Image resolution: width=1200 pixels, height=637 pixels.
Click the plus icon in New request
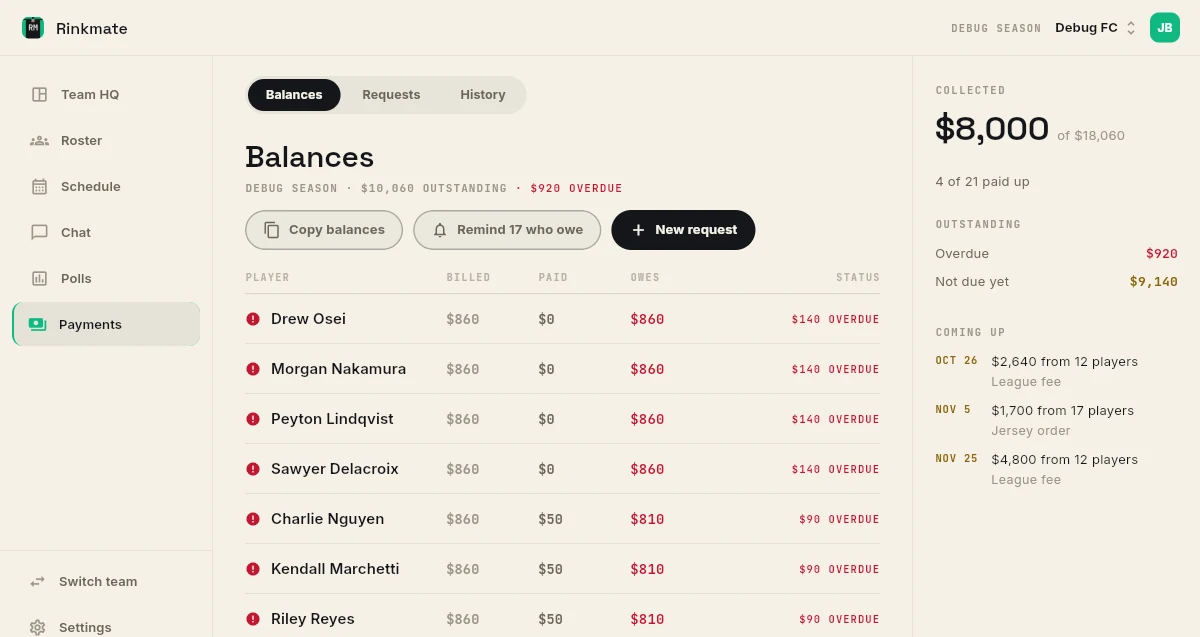pos(638,230)
